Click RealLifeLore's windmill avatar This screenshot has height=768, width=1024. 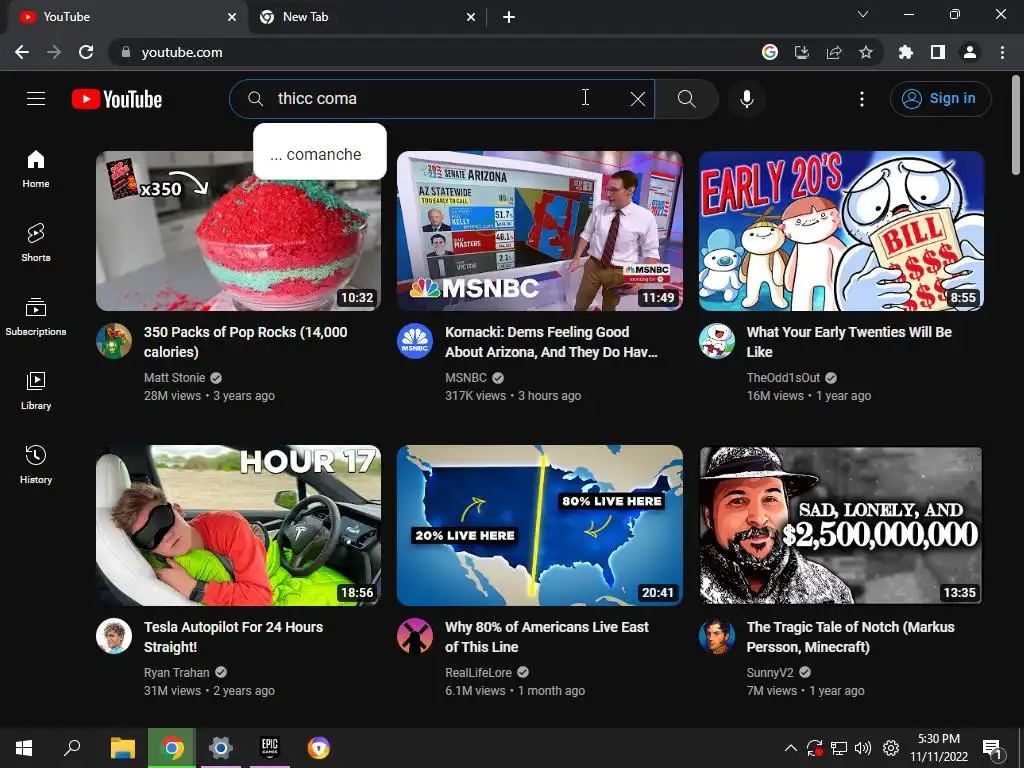(415, 636)
